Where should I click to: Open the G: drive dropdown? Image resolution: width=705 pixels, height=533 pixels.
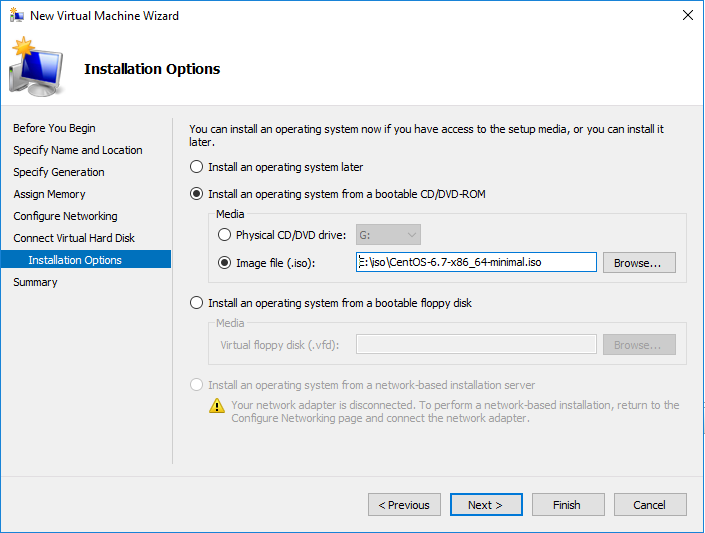tap(388, 235)
